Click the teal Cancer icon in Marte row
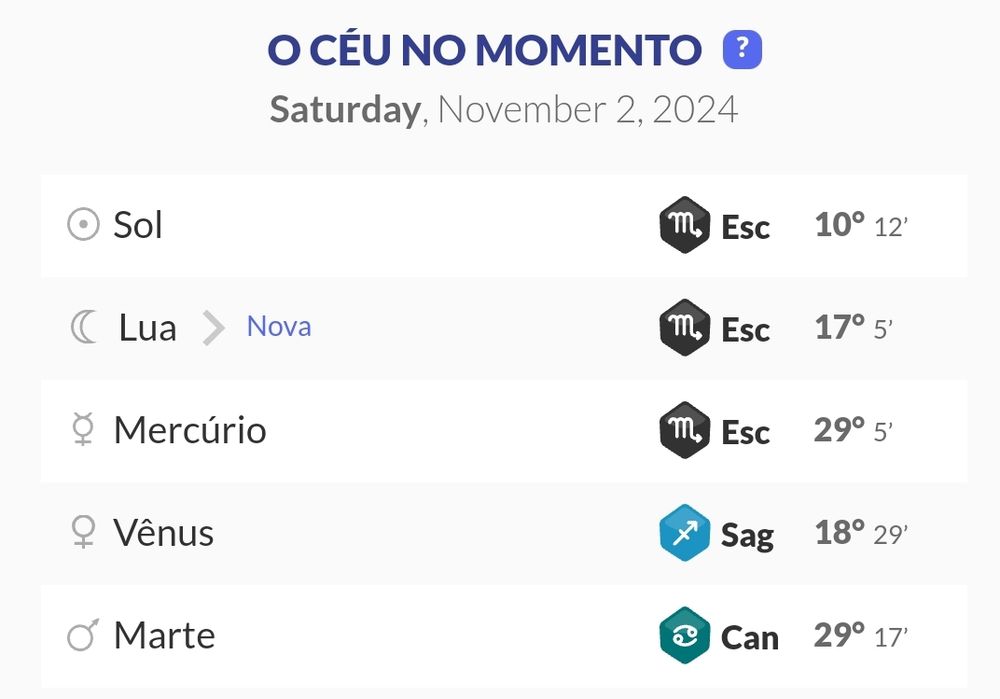This screenshot has height=699, width=1000. [x=685, y=636]
